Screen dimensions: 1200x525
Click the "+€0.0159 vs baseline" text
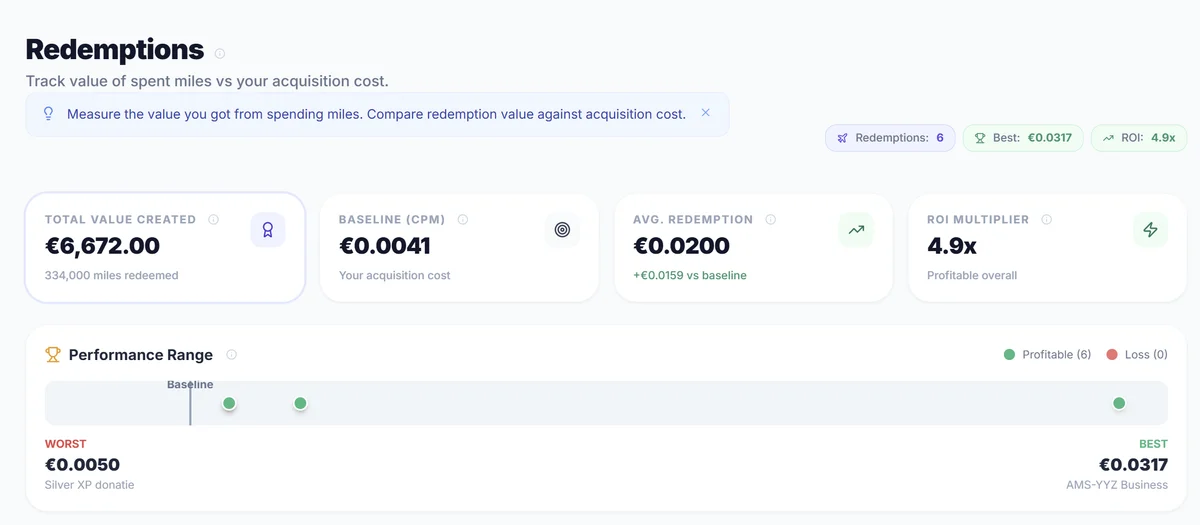click(690, 275)
